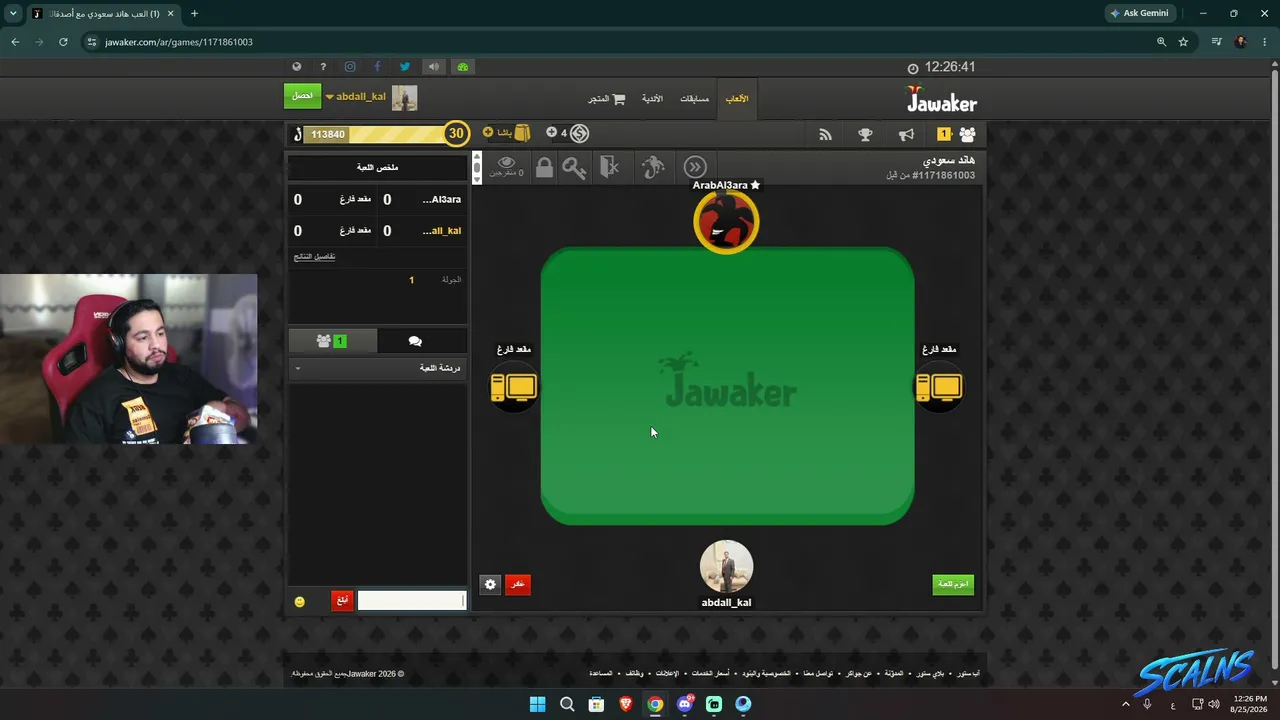Reload the Jawaker page

63,42
